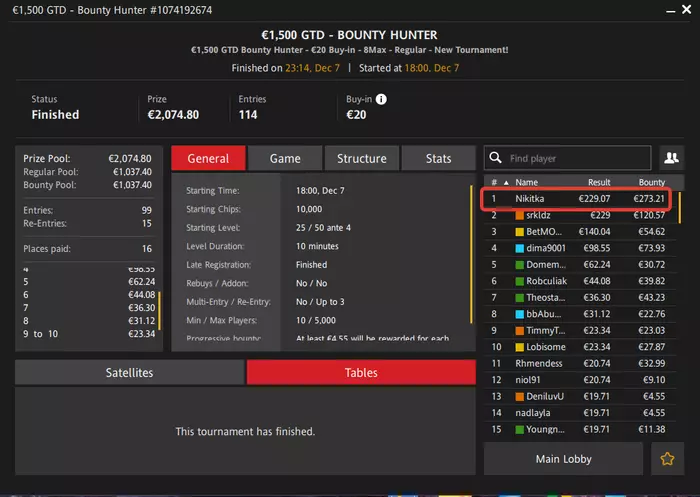Select player nadlayla row
The width and height of the screenshot is (700, 497).
579,413
